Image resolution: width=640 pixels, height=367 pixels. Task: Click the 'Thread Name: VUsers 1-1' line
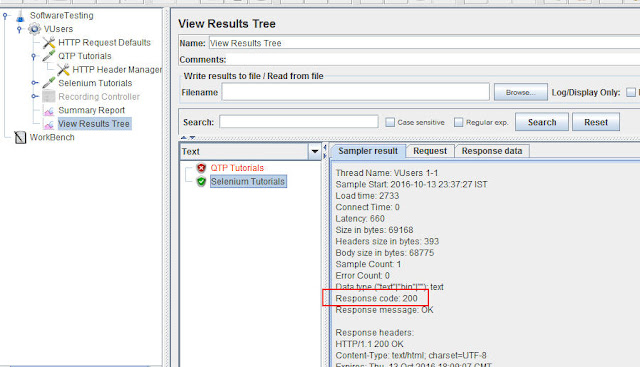coord(387,173)
